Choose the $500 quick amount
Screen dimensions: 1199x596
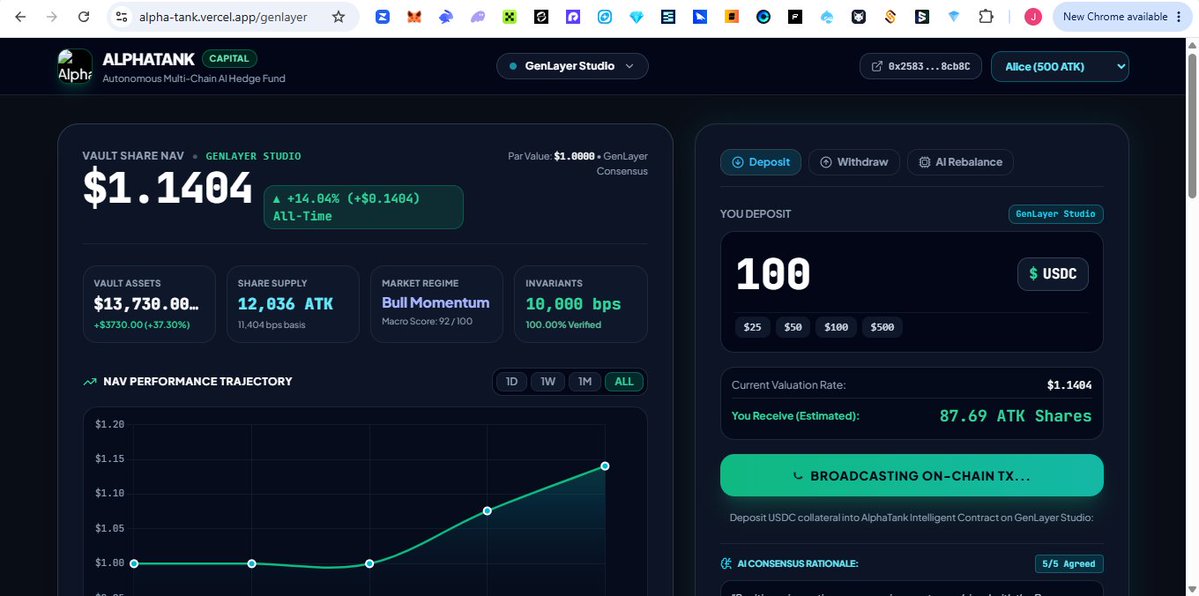pyautogui.click(x=882, y=327)
